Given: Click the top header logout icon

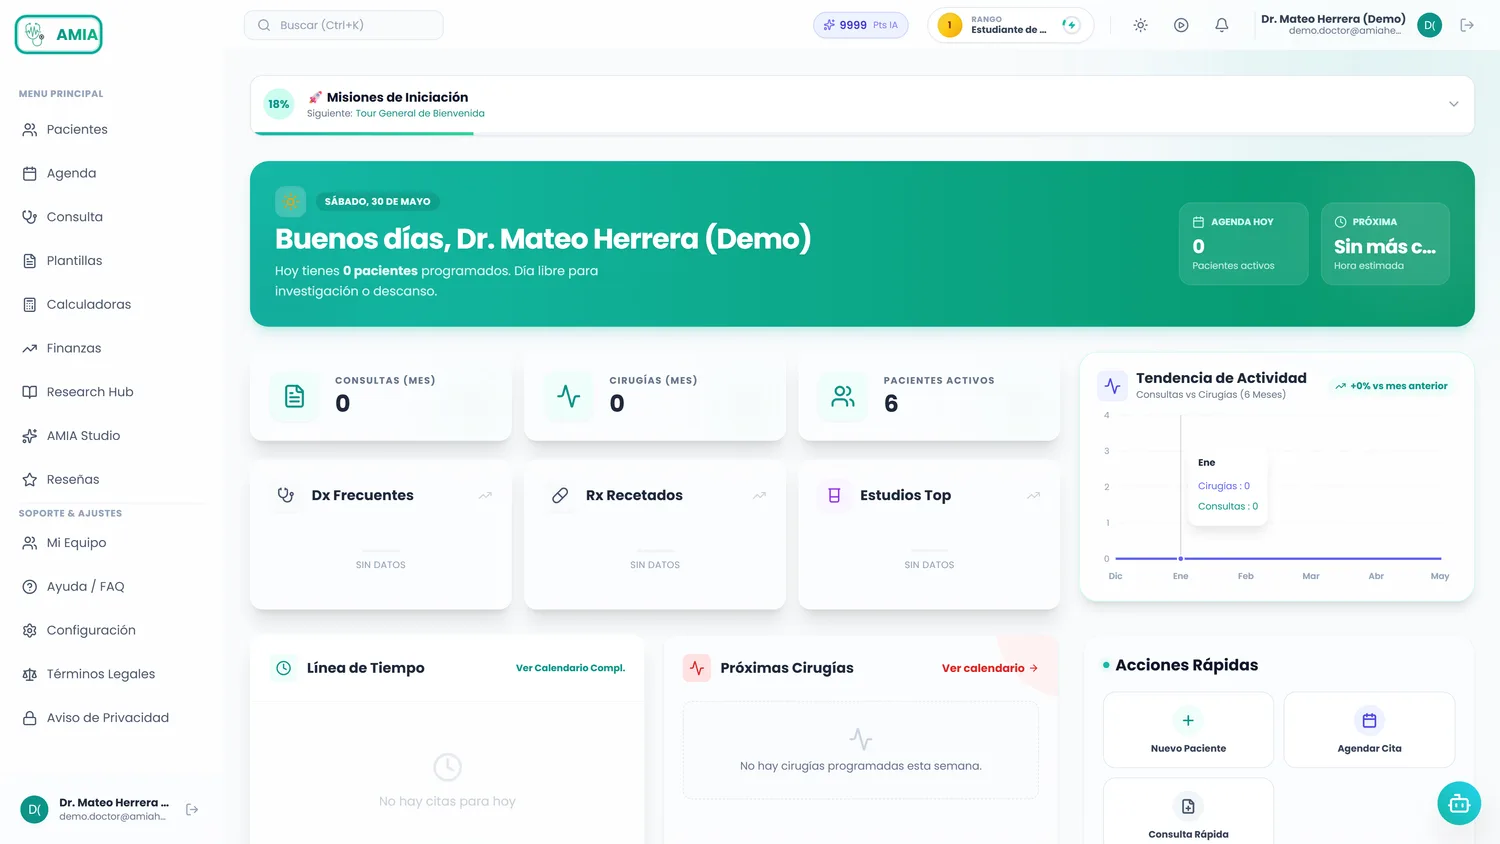Looking at the screenshot, I should pos(1467,25).
